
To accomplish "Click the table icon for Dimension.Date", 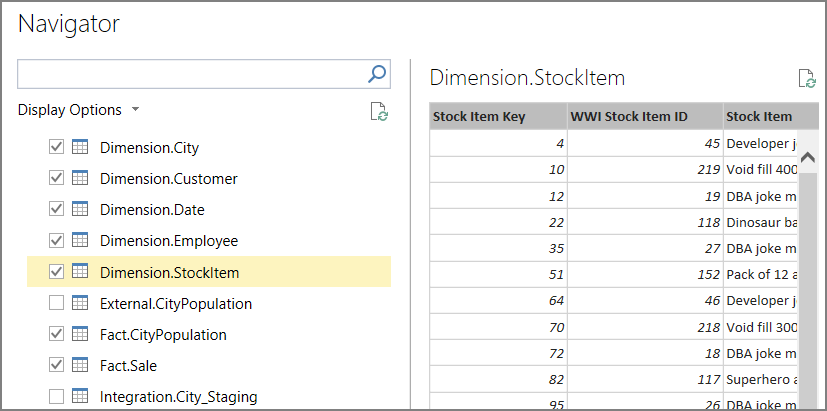I will pos(80,210).
